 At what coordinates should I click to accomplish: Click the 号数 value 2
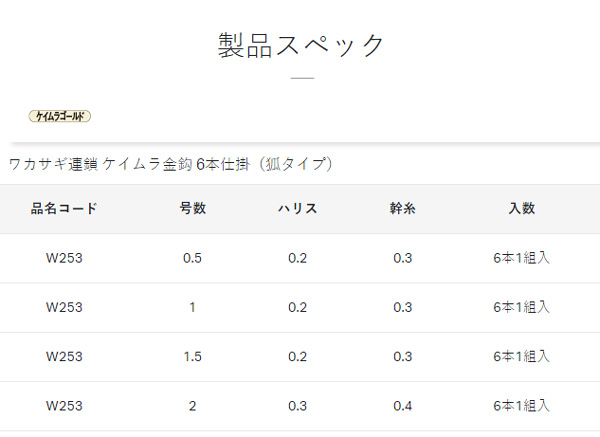click(192, 406)
